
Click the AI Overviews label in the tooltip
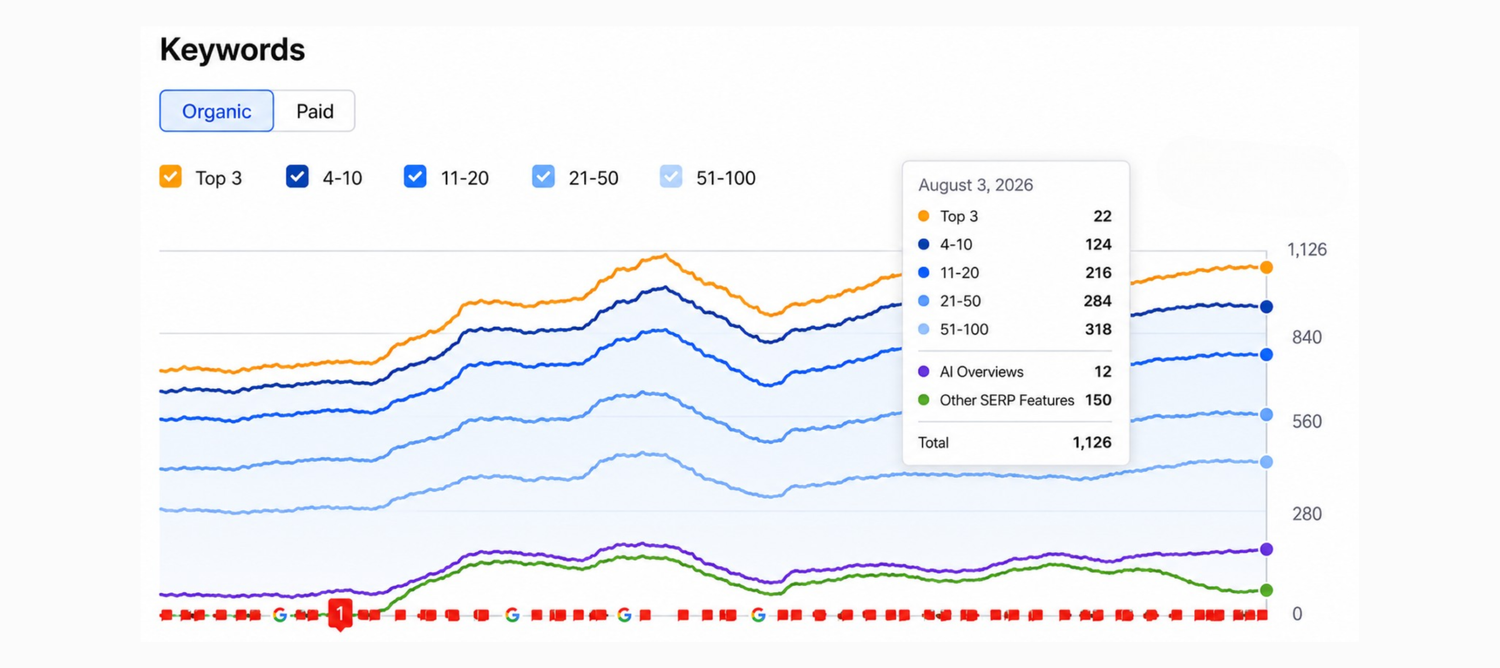click(x=982, y=371)
